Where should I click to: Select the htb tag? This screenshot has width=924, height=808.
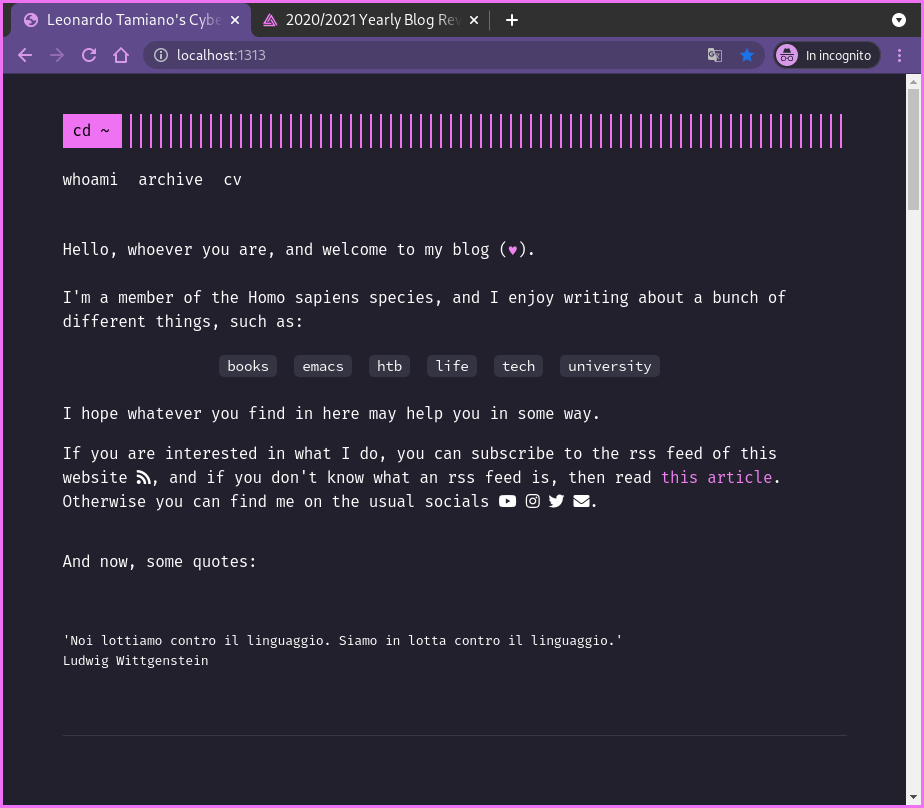coord(390,366)
